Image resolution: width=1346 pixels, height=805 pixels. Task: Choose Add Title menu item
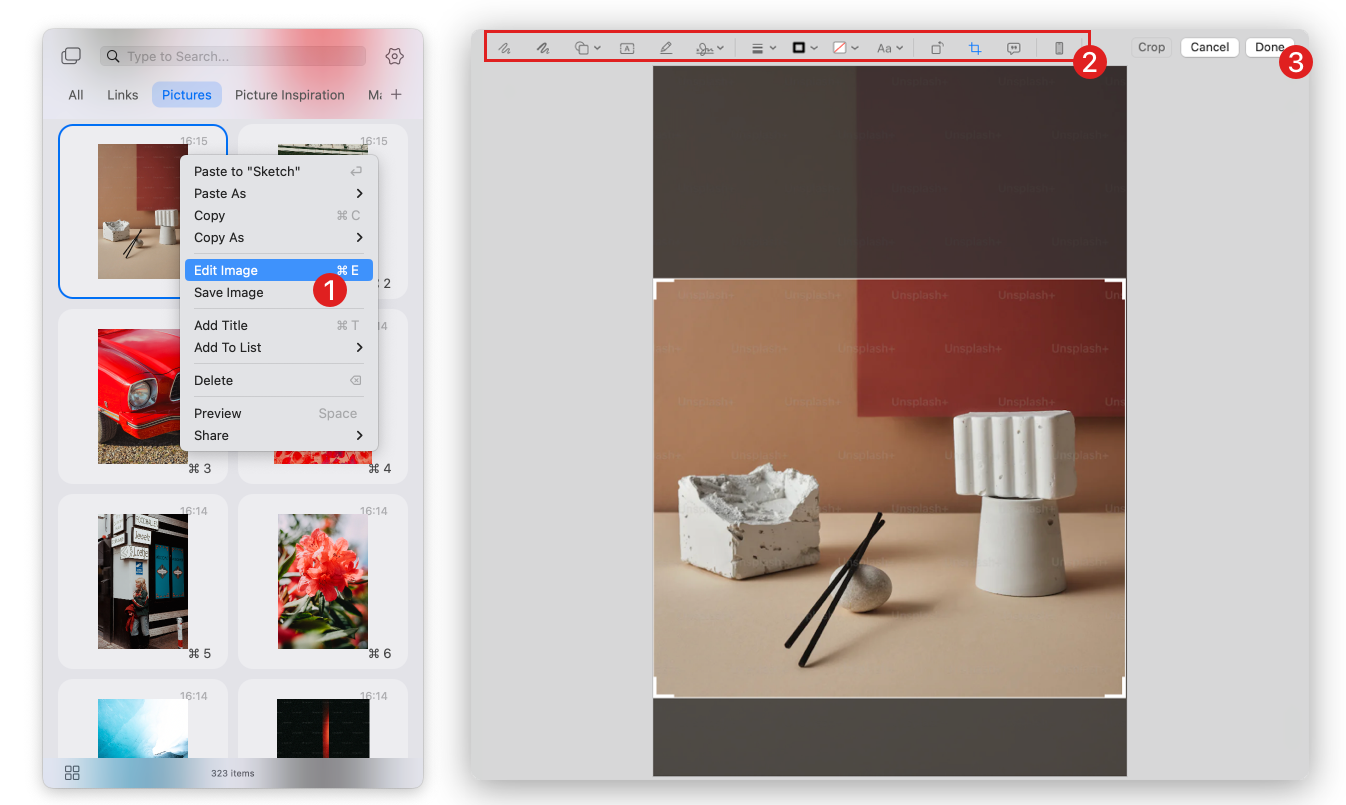(x=279, y=325)
